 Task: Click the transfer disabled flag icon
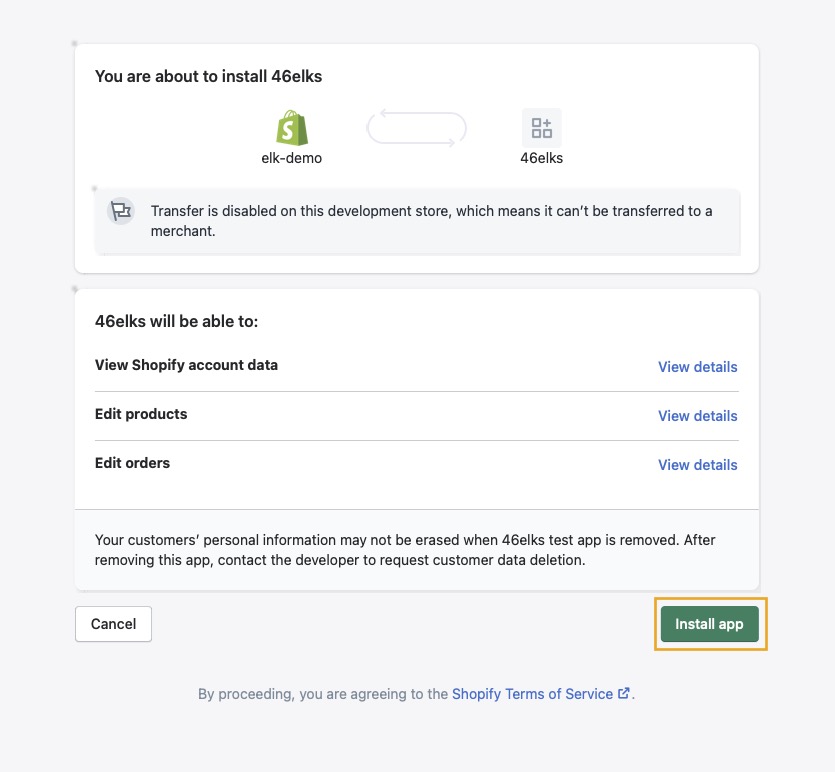pyautogui.click(x=121, y=211)
